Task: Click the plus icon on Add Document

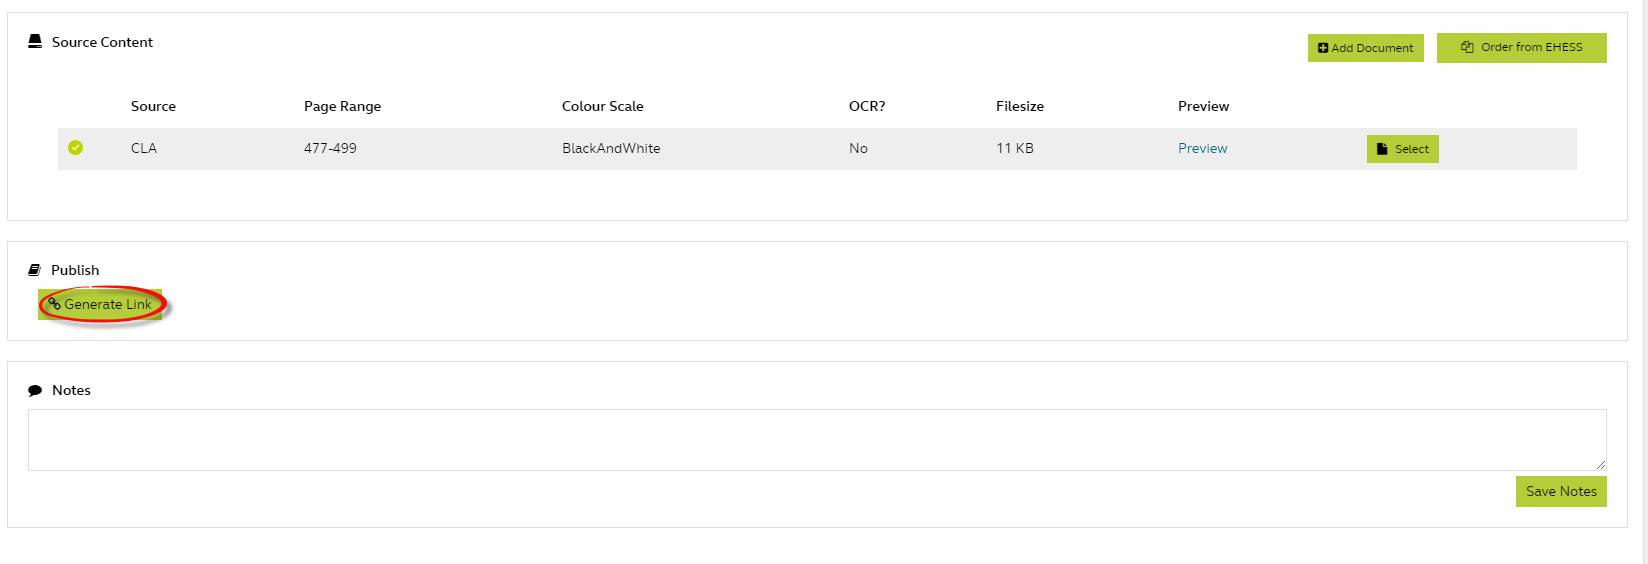Action: point(1323,48)
